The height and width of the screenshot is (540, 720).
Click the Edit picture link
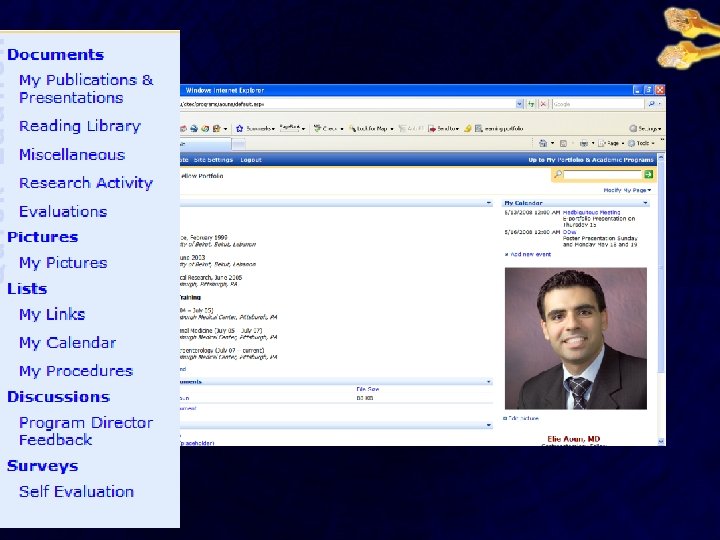click(x=523, y=418)
